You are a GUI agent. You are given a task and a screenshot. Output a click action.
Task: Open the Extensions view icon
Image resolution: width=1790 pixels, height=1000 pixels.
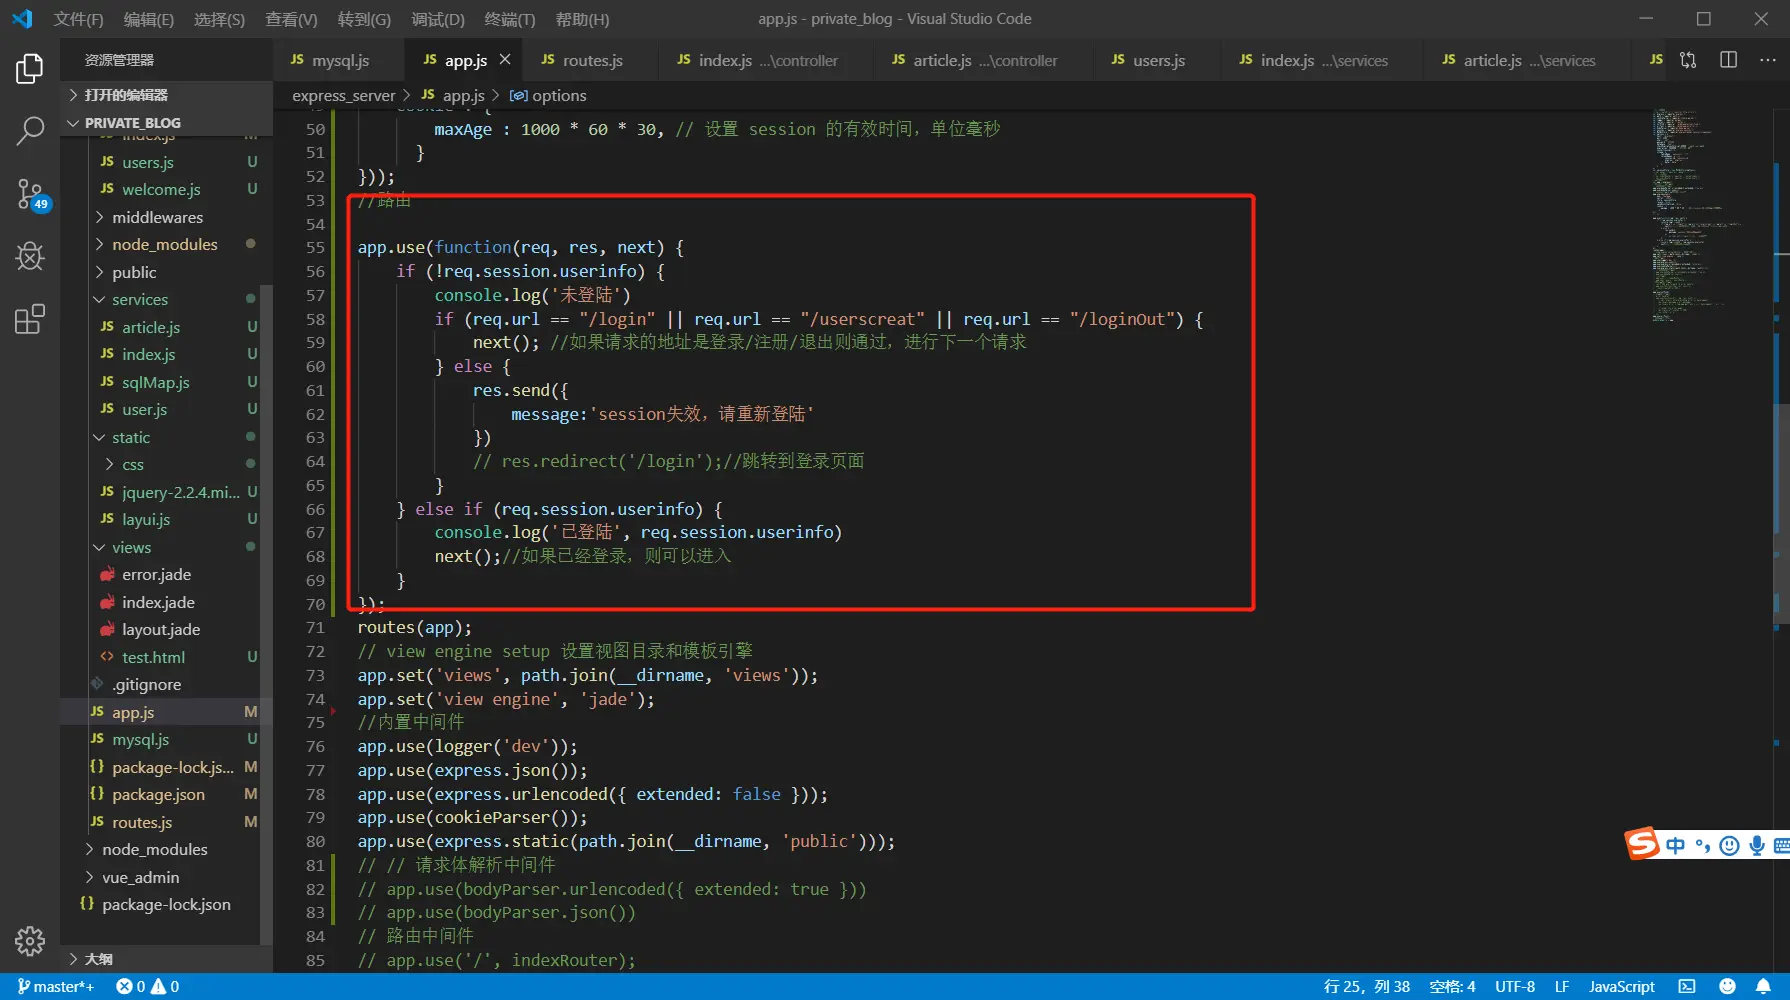pos(30,319)
